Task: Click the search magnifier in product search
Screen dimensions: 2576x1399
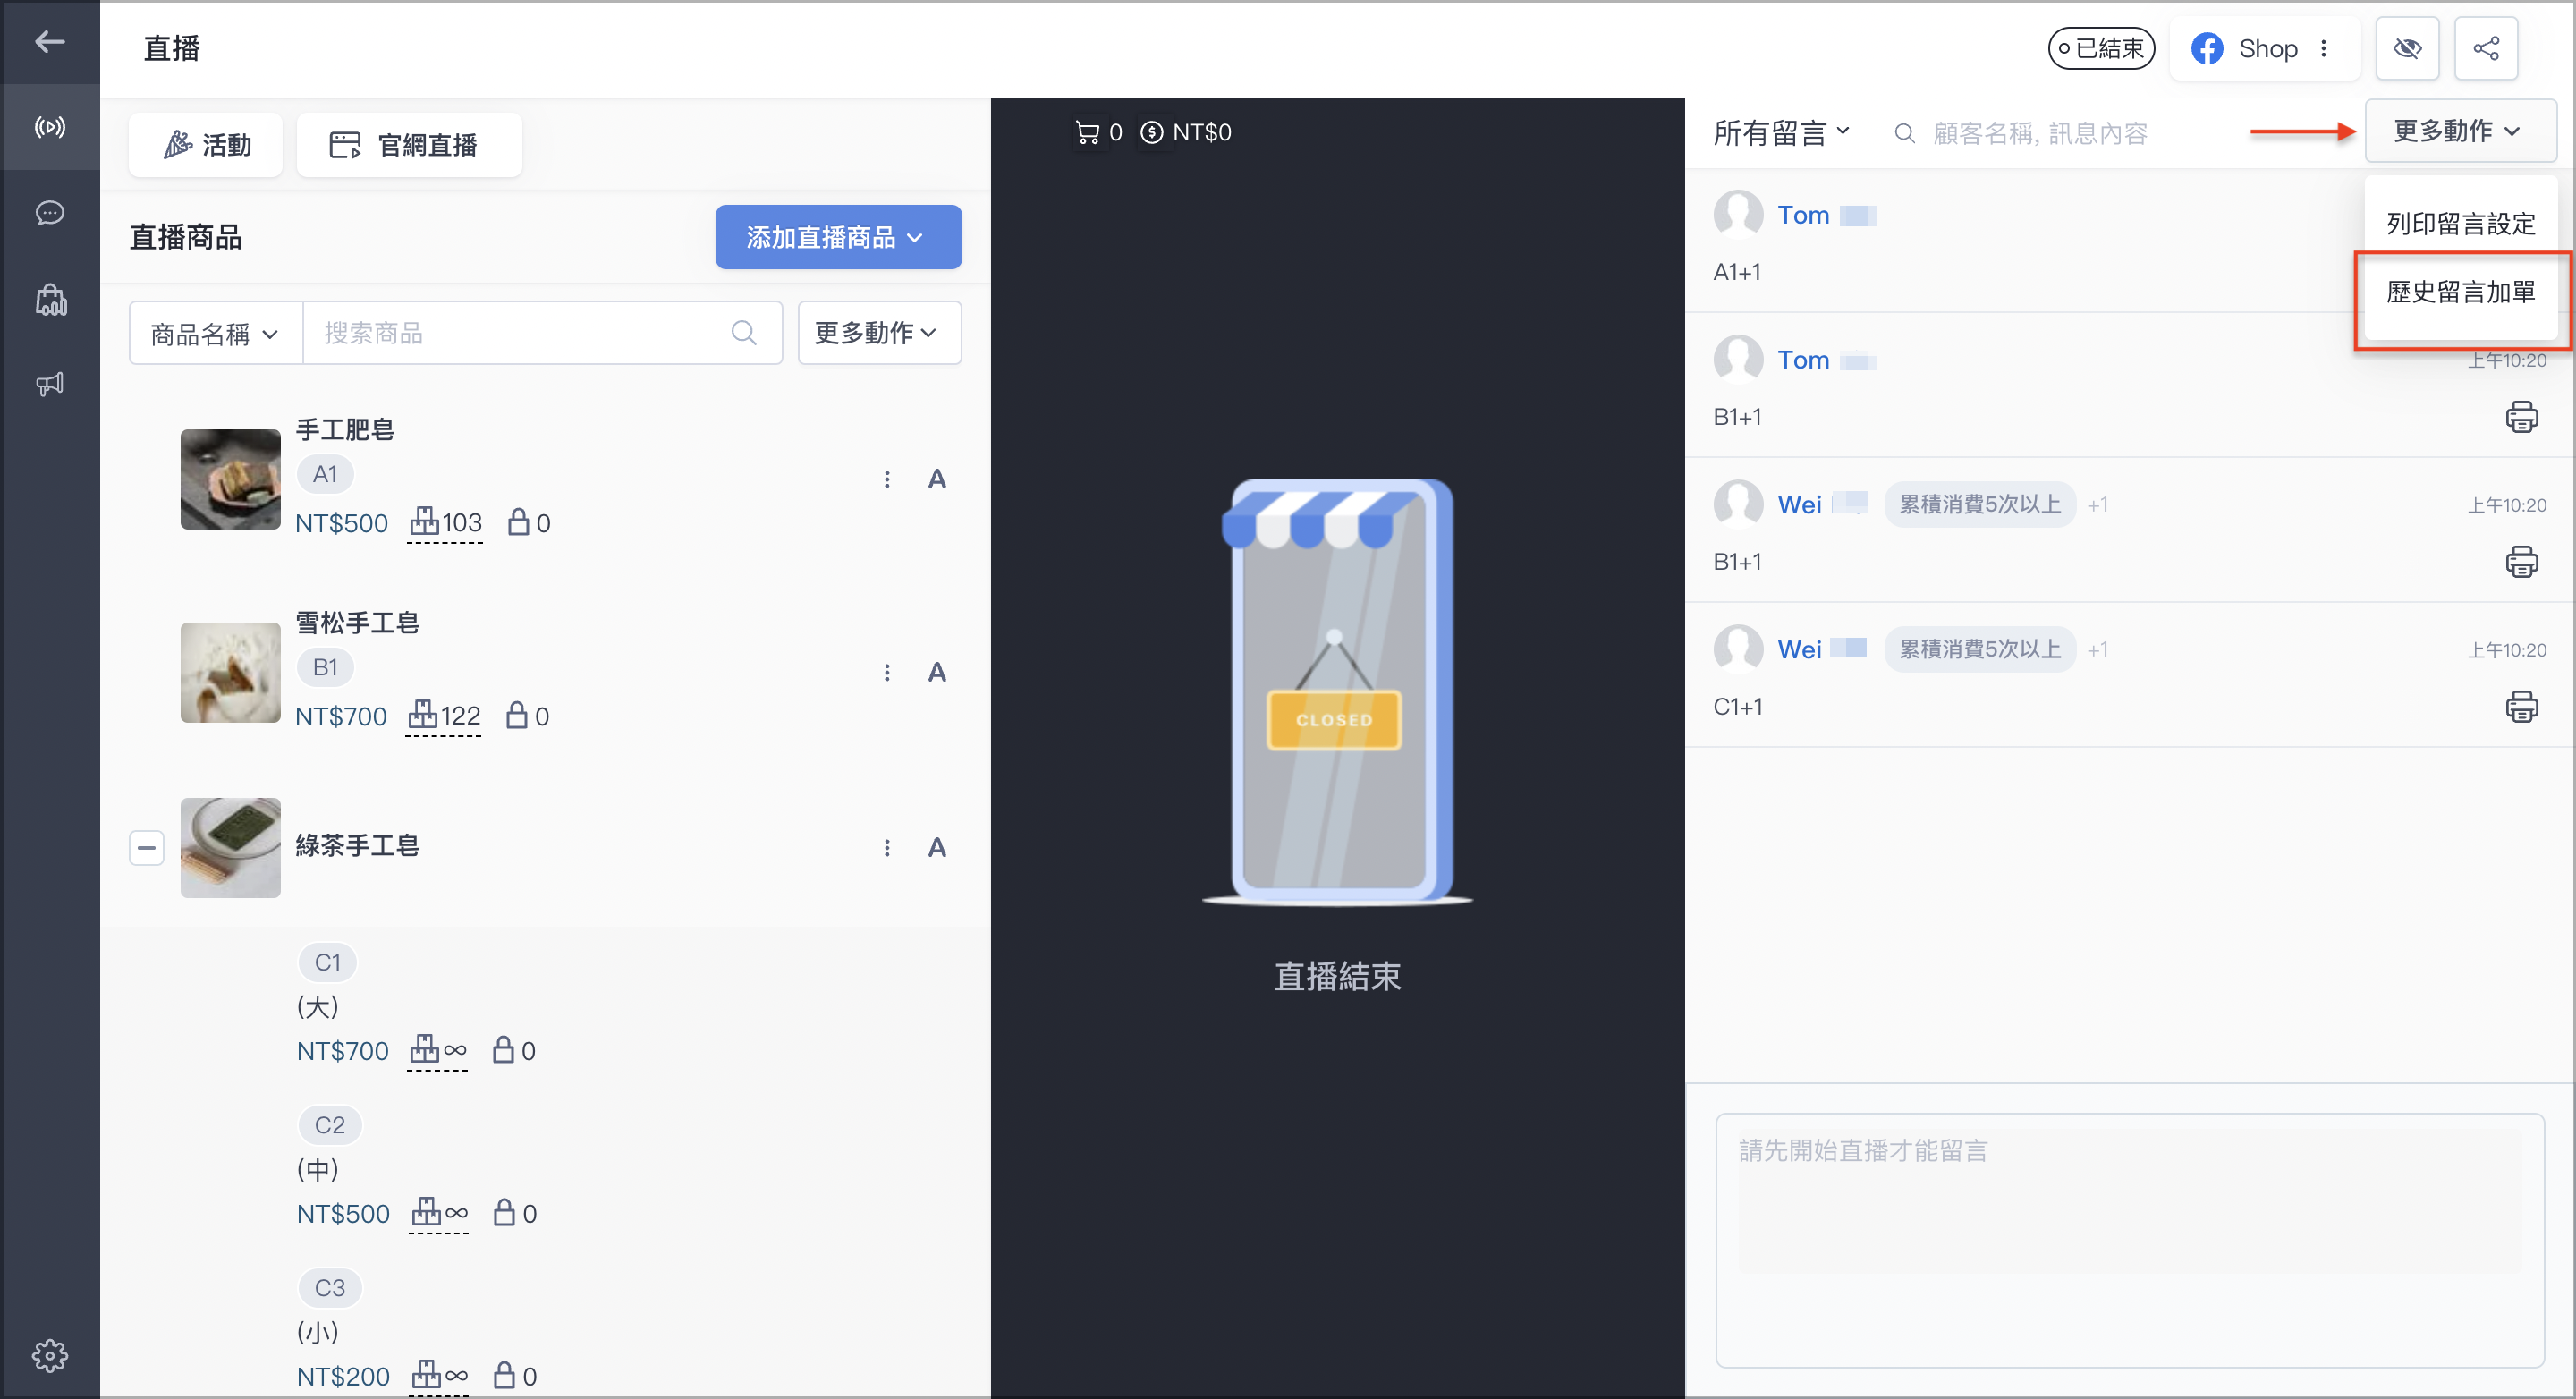Action: (743, 332)
